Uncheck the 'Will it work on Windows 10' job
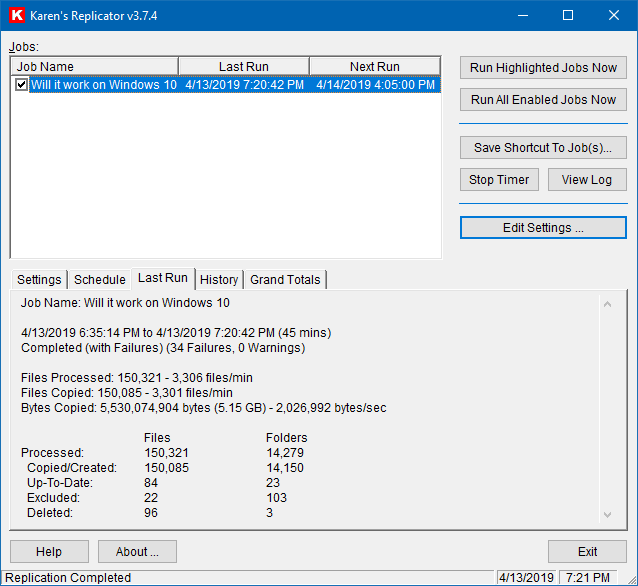Screen dimensions: 638x586 [22, 86]
